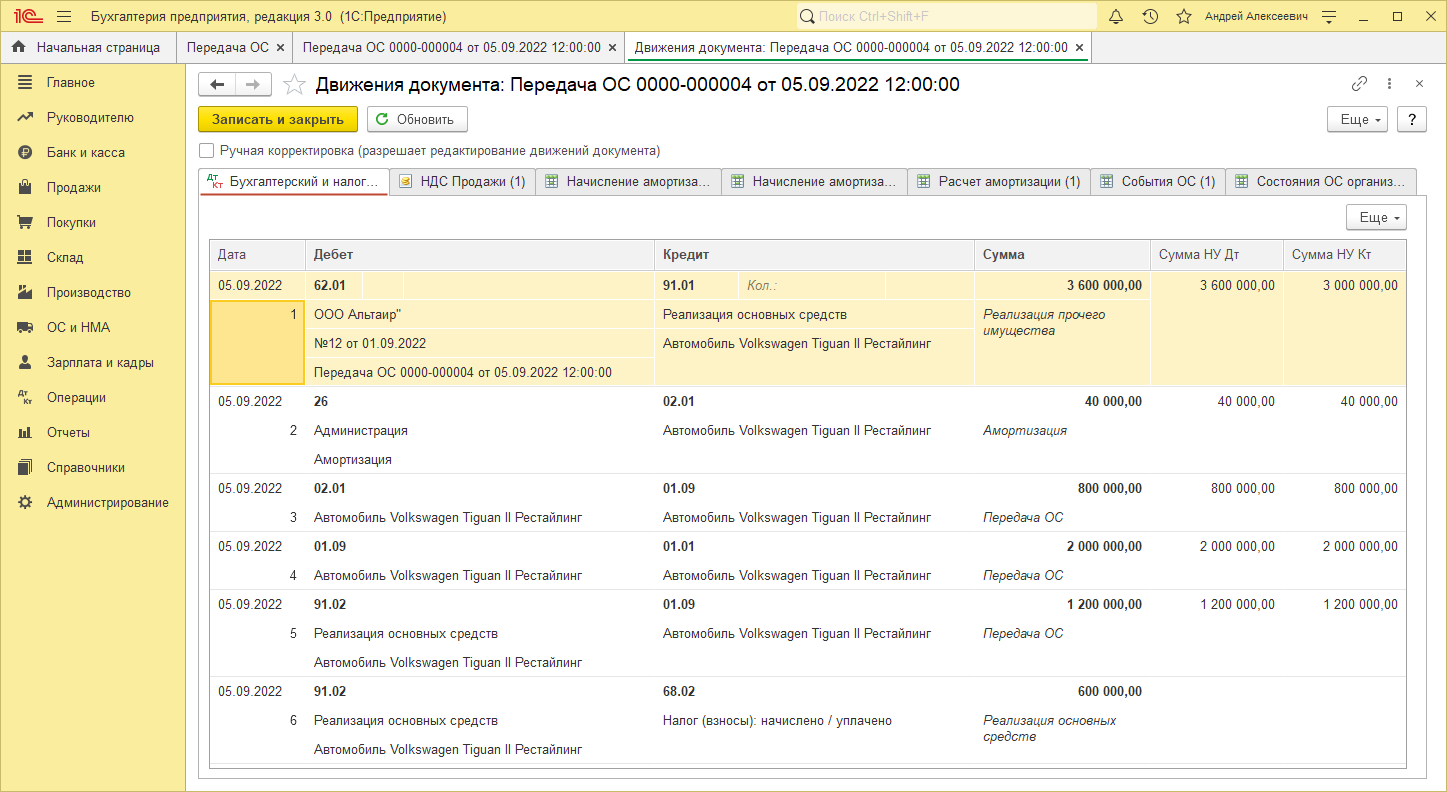Click the Дебет column header

click(479, 255)
